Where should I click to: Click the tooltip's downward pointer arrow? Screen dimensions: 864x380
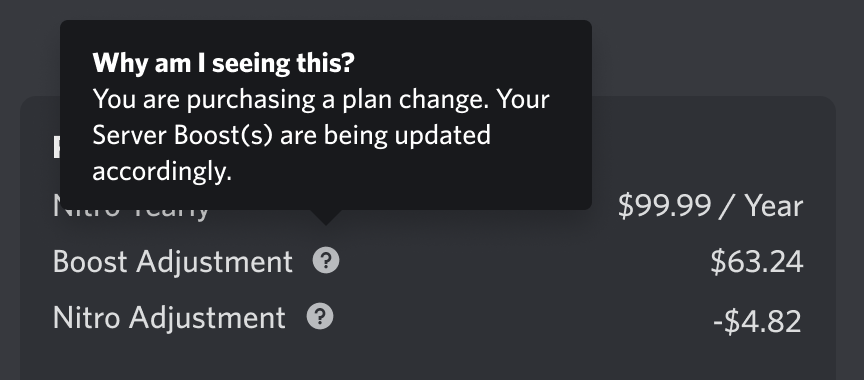[326, 218]
